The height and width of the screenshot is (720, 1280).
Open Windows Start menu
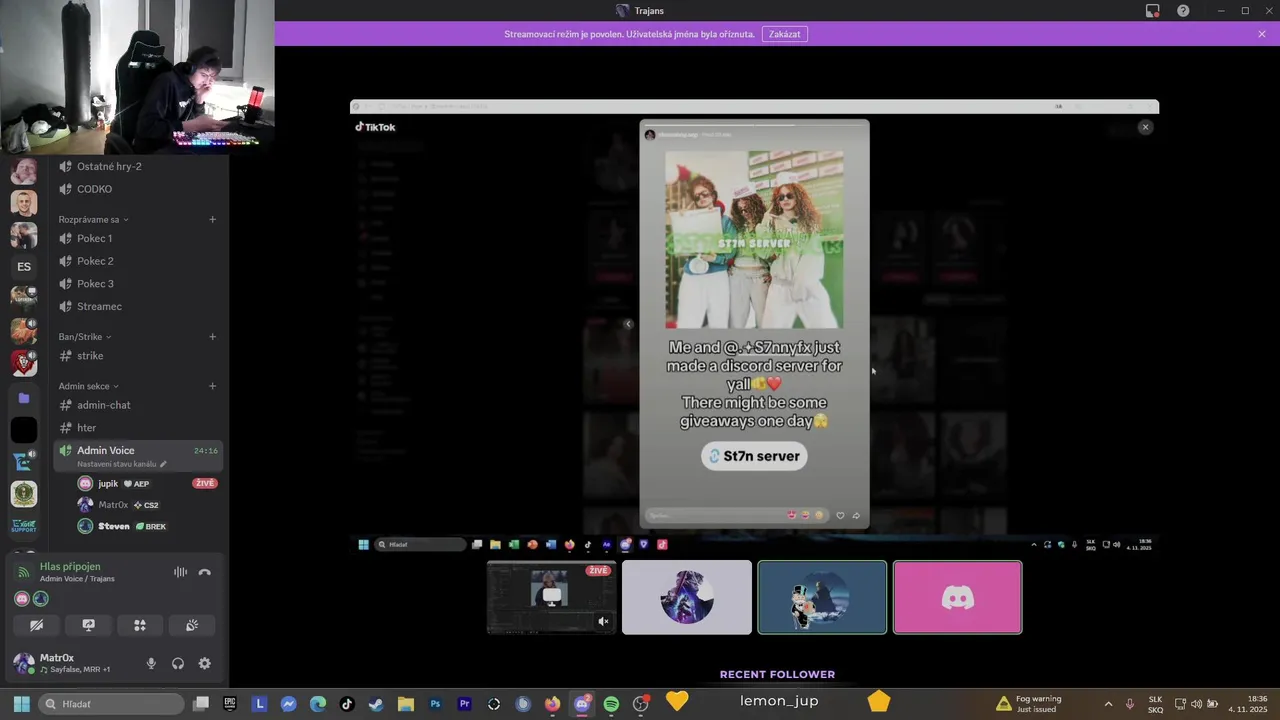(x=21, y=704)
